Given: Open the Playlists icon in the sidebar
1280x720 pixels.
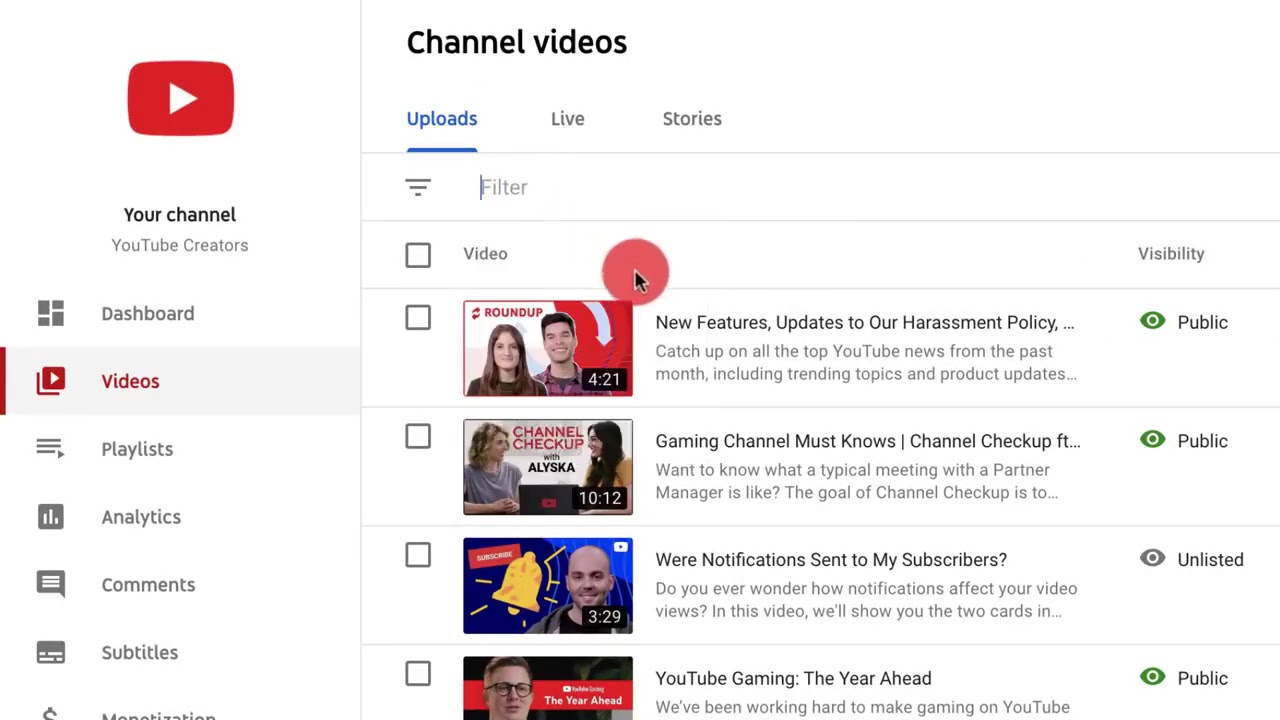Looking at the screenshot, I should point(51,449).
